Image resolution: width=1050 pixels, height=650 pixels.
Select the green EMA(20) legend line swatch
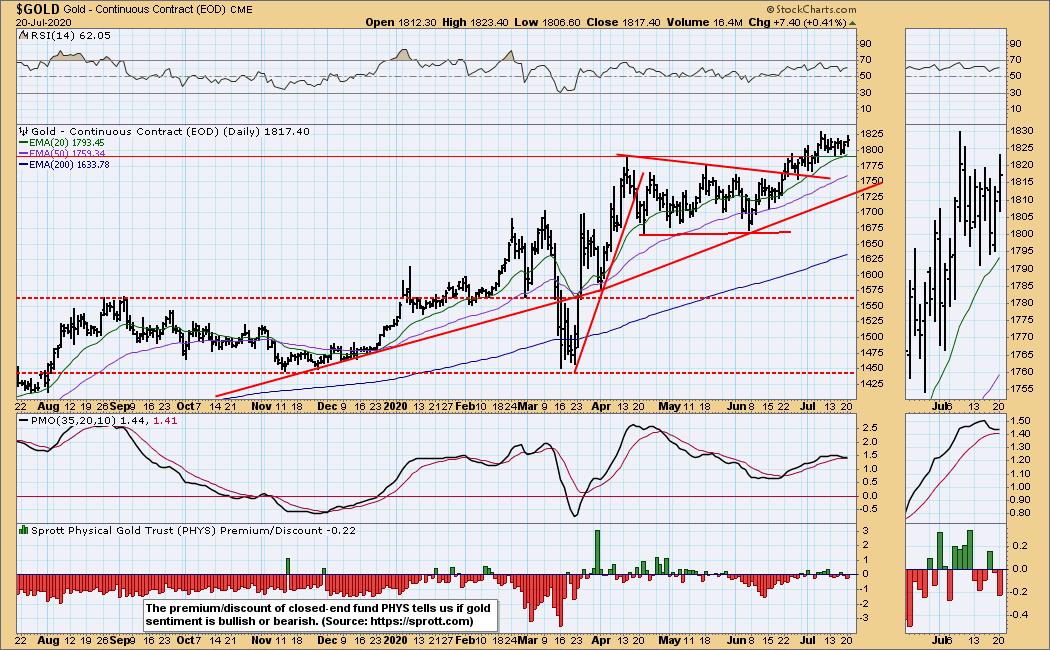click(x=23, y=143)
